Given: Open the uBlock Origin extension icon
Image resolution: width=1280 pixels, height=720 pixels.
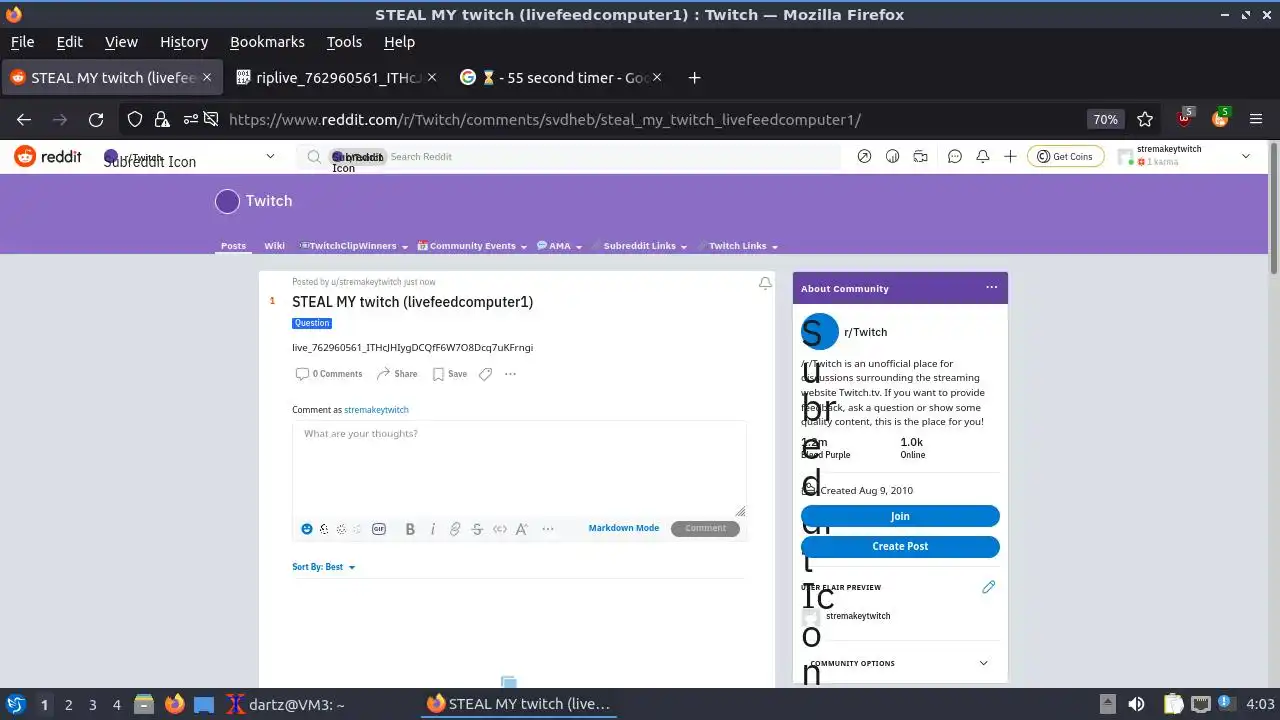Looking at the screenshot, I should point(1185,118).
